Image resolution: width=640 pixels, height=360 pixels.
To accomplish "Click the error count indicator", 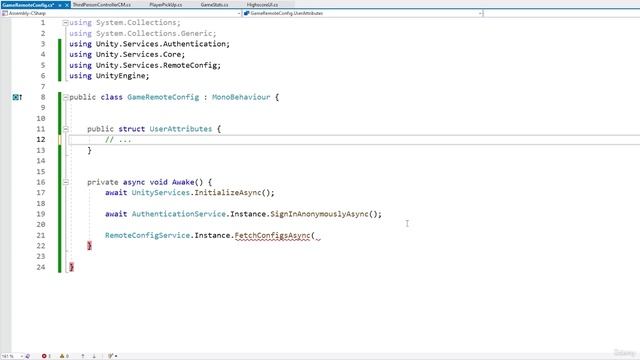I will tap(46, 356).
